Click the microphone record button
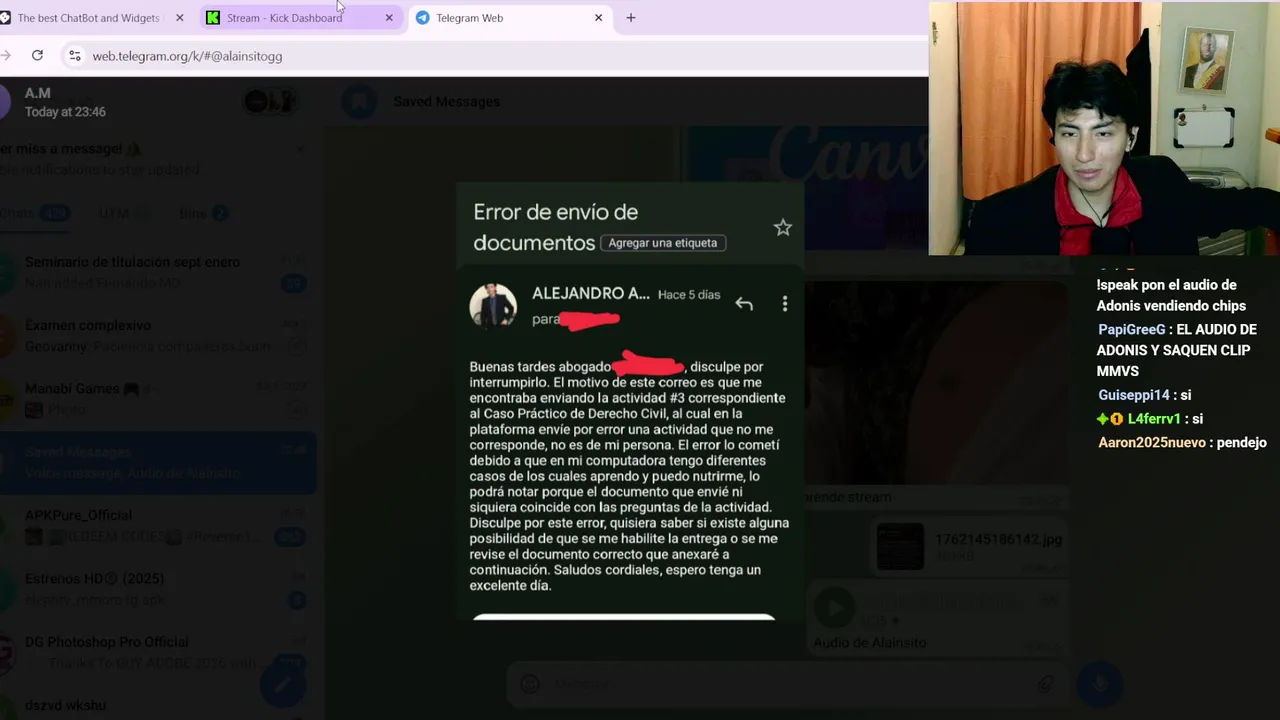 point(1100,684)
